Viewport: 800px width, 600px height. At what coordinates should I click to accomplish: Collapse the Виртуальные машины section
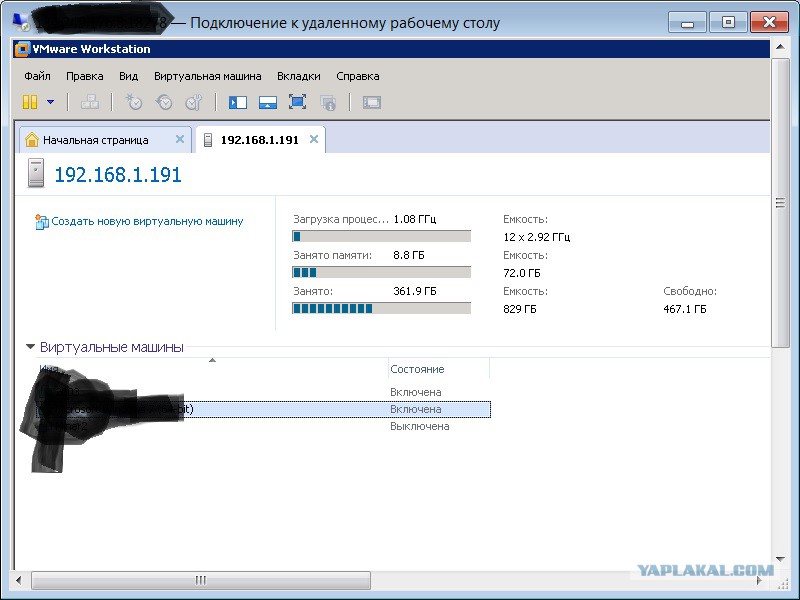[x=30, y=347]
